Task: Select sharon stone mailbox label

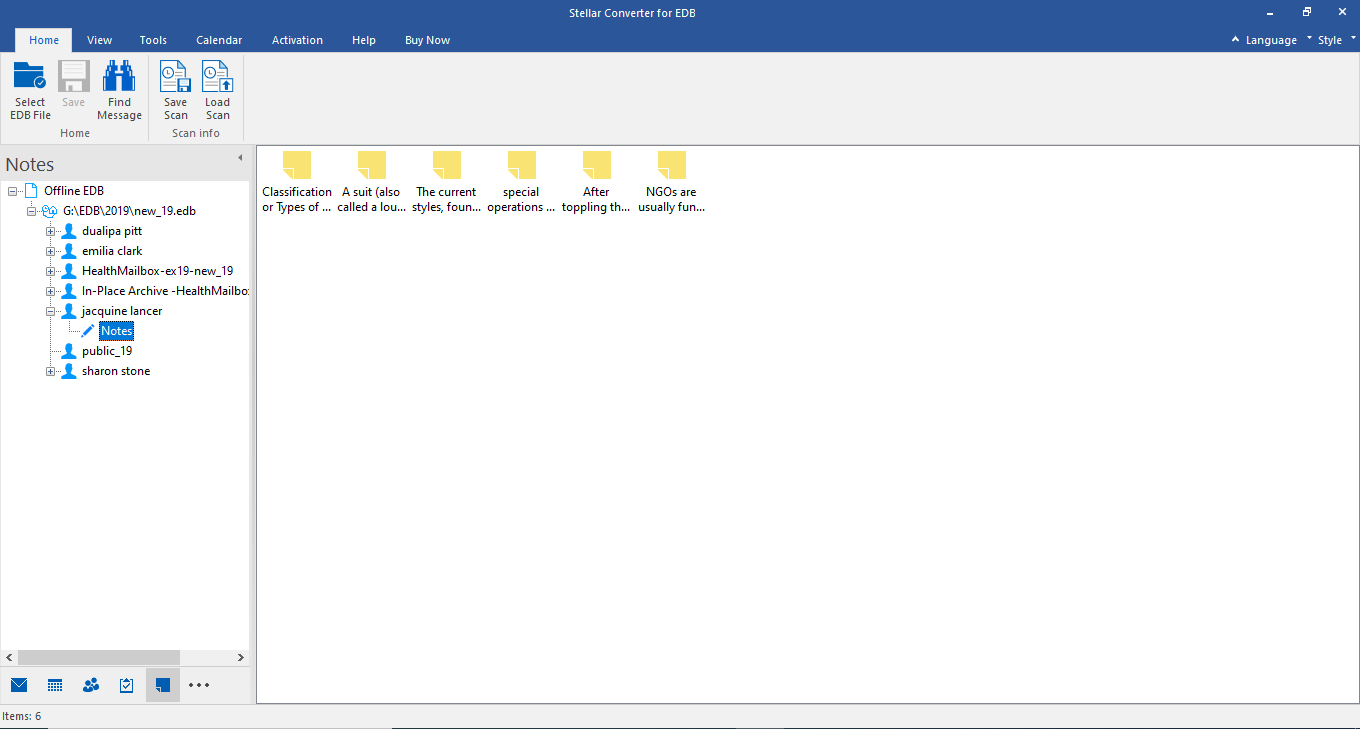Action: click(116, 371)
